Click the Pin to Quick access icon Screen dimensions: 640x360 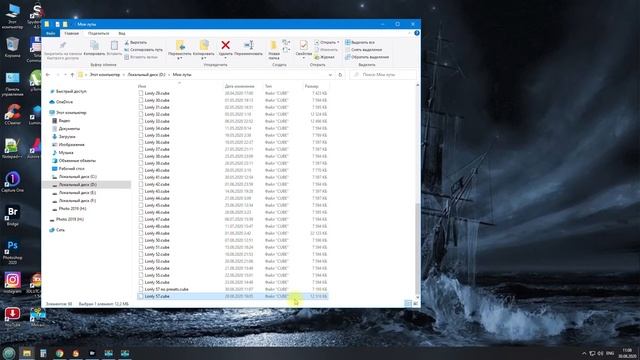pos(62,45)
